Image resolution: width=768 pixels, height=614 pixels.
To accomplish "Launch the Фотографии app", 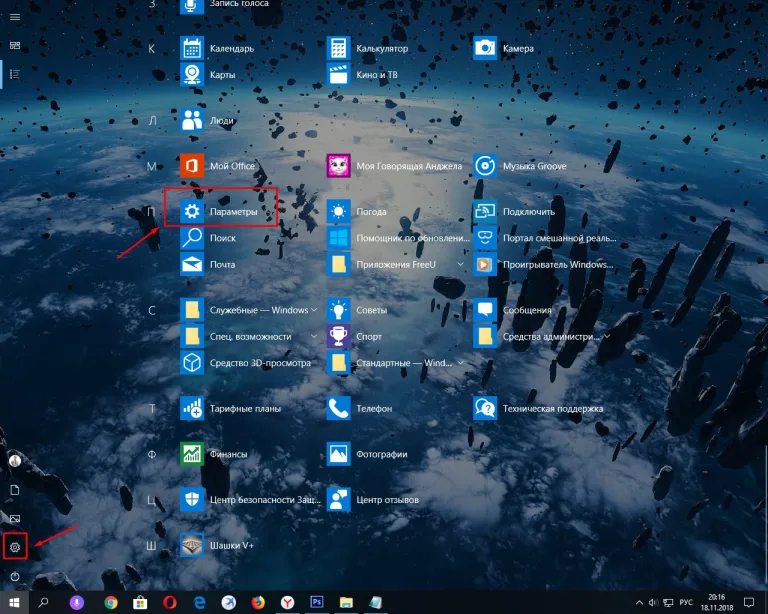I will pyautogui.click(x=367, y=454).
